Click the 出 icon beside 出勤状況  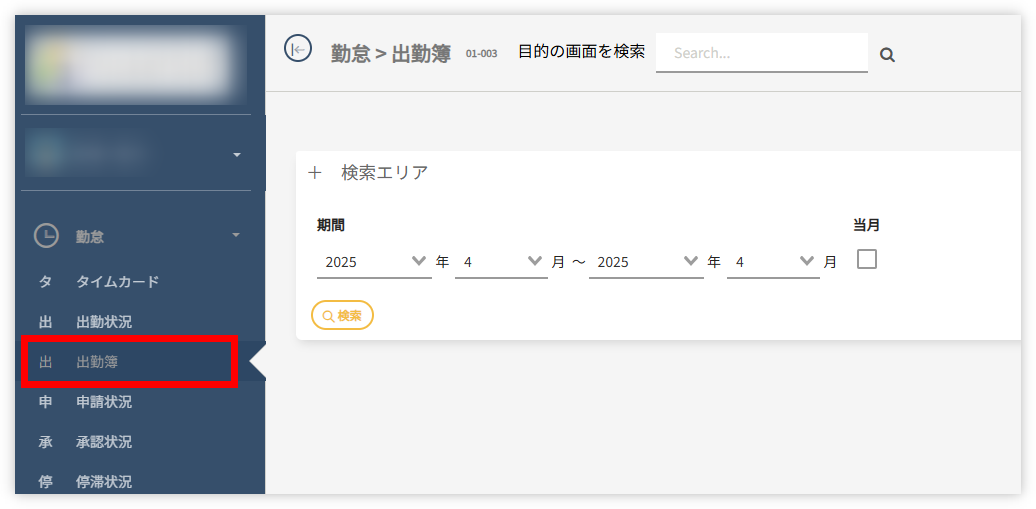(x=45, y=322)
